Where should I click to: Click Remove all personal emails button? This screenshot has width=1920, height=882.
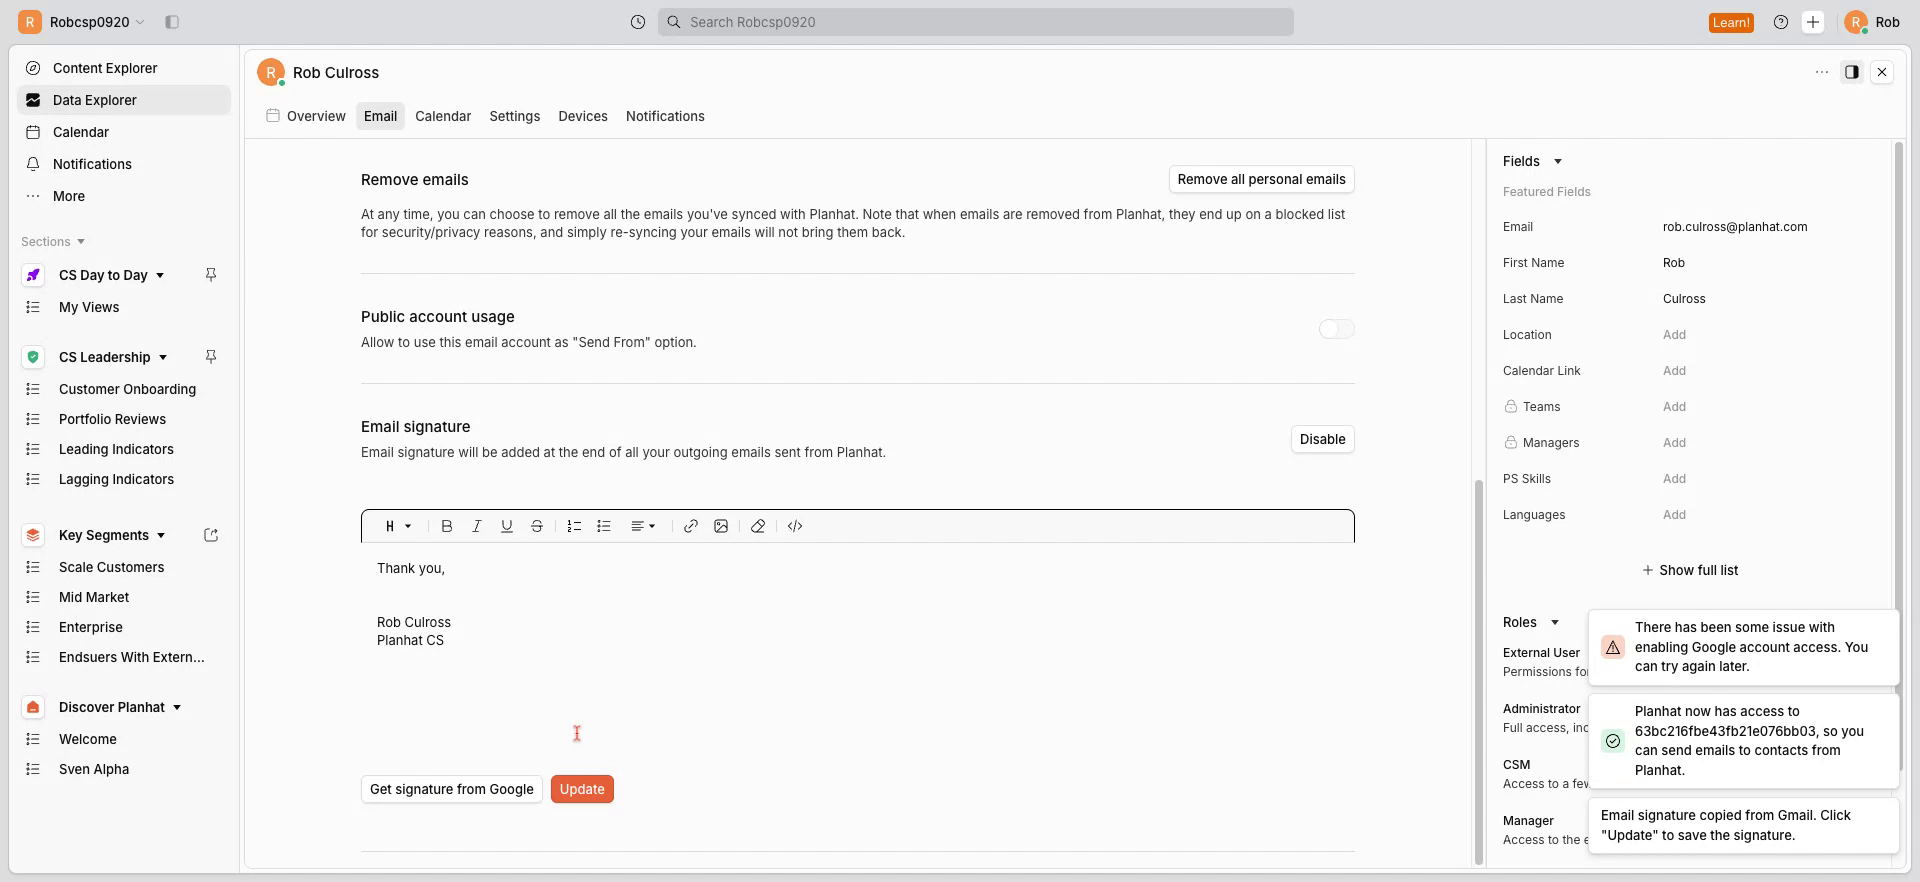(1261, 179)
